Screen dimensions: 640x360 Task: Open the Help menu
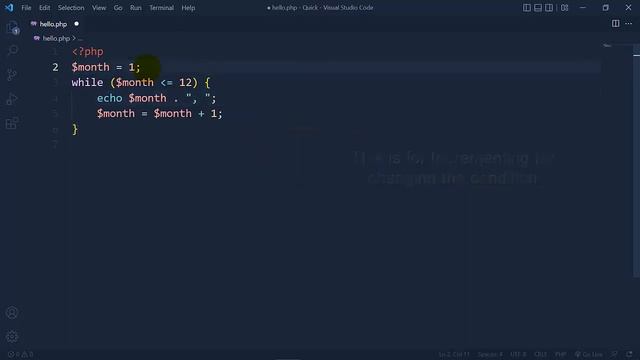point(188,8)
